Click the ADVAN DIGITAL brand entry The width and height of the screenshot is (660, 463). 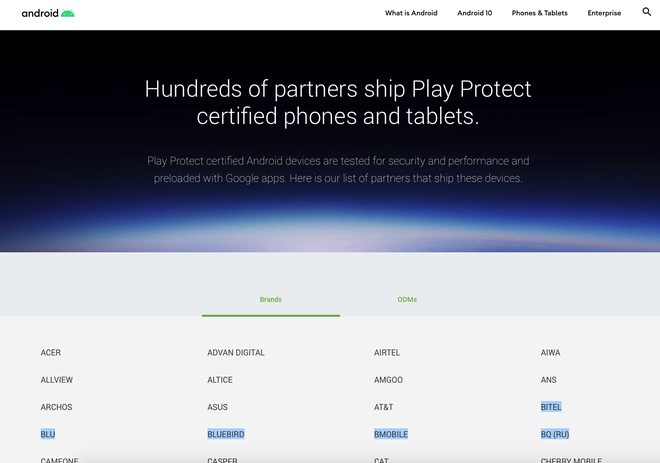click(236, 353)
